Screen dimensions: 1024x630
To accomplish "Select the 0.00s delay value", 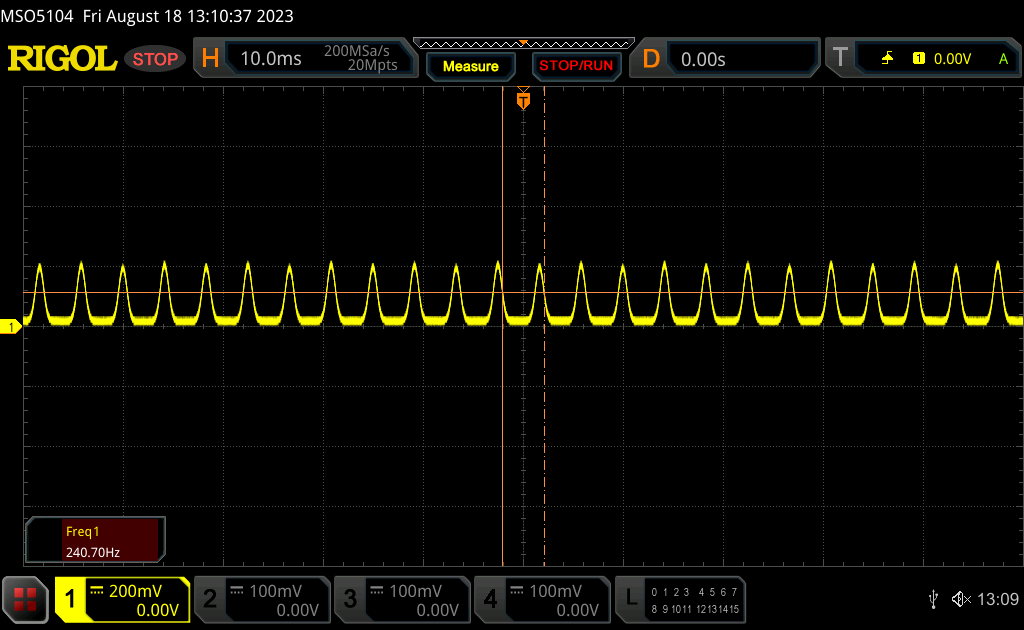I will coord(703,59).
